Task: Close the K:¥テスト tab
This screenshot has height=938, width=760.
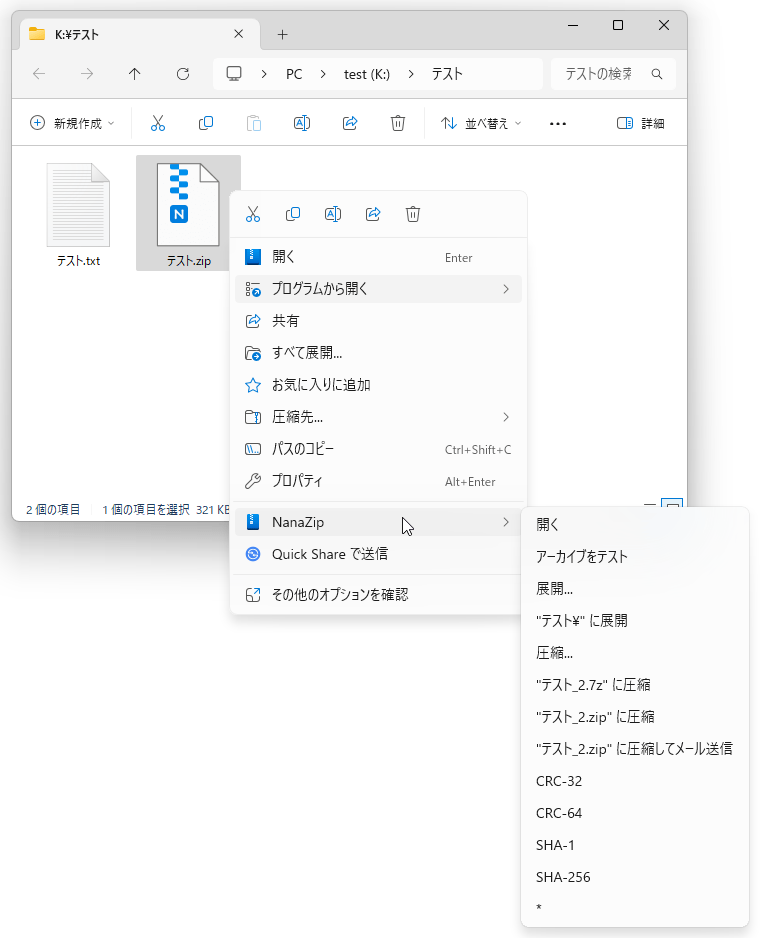Action: tap(238, 34)
